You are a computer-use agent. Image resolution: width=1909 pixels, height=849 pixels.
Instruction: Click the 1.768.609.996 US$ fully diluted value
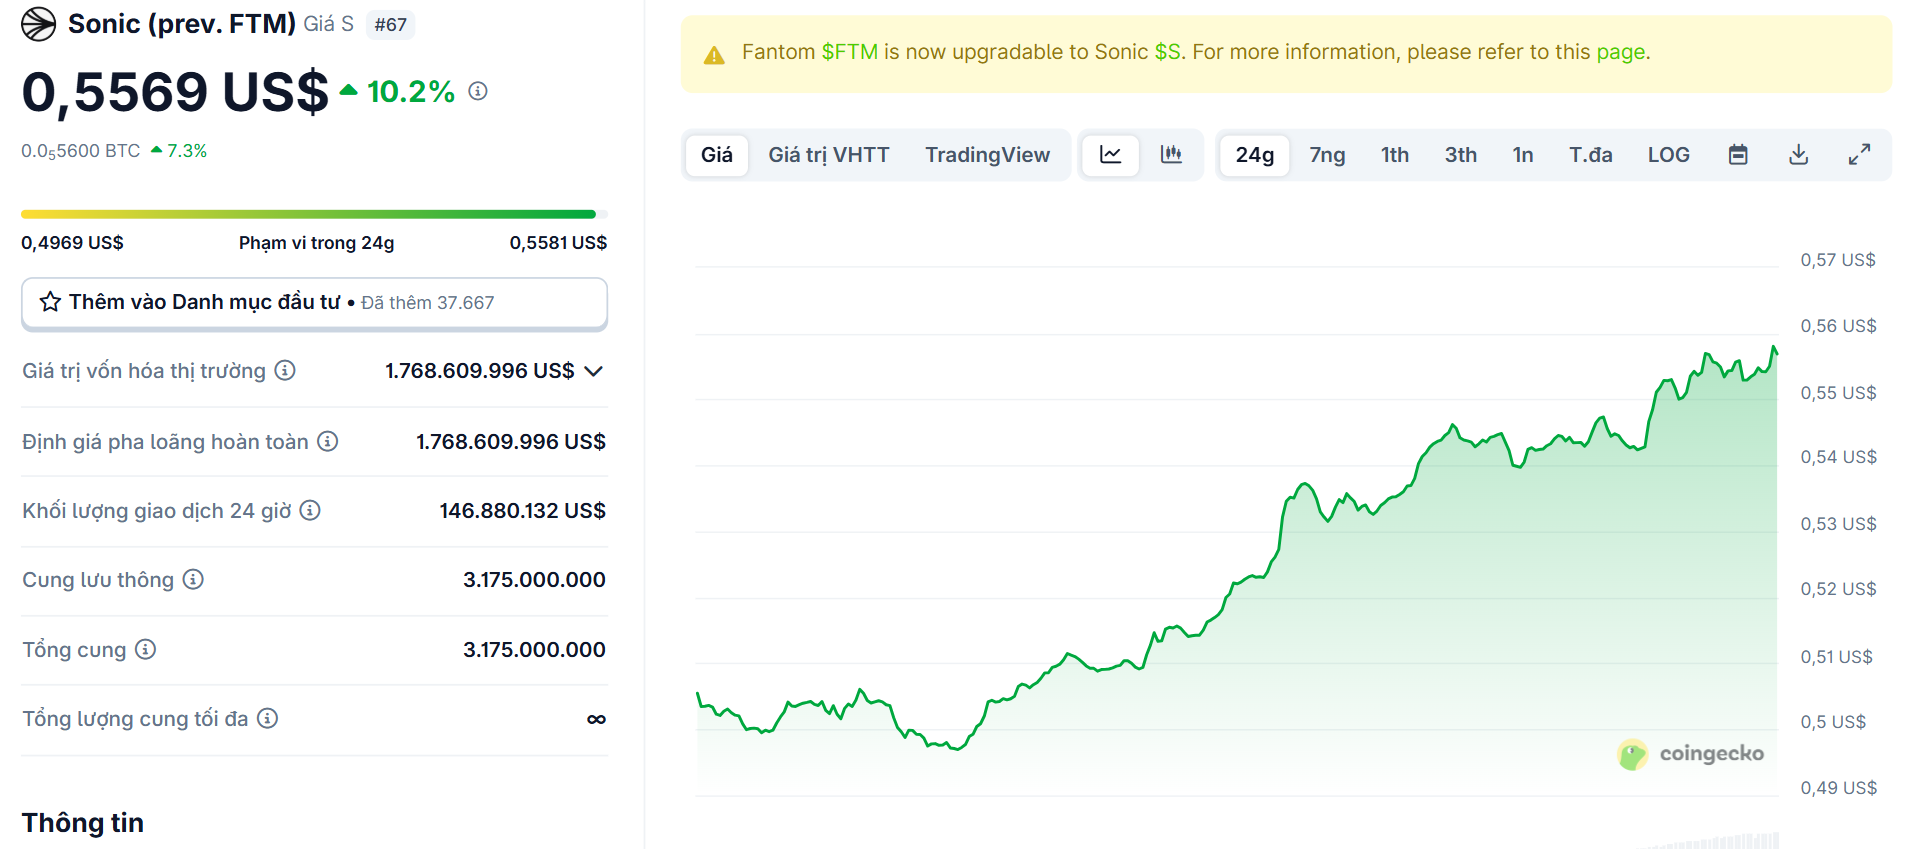pos(510,442)
